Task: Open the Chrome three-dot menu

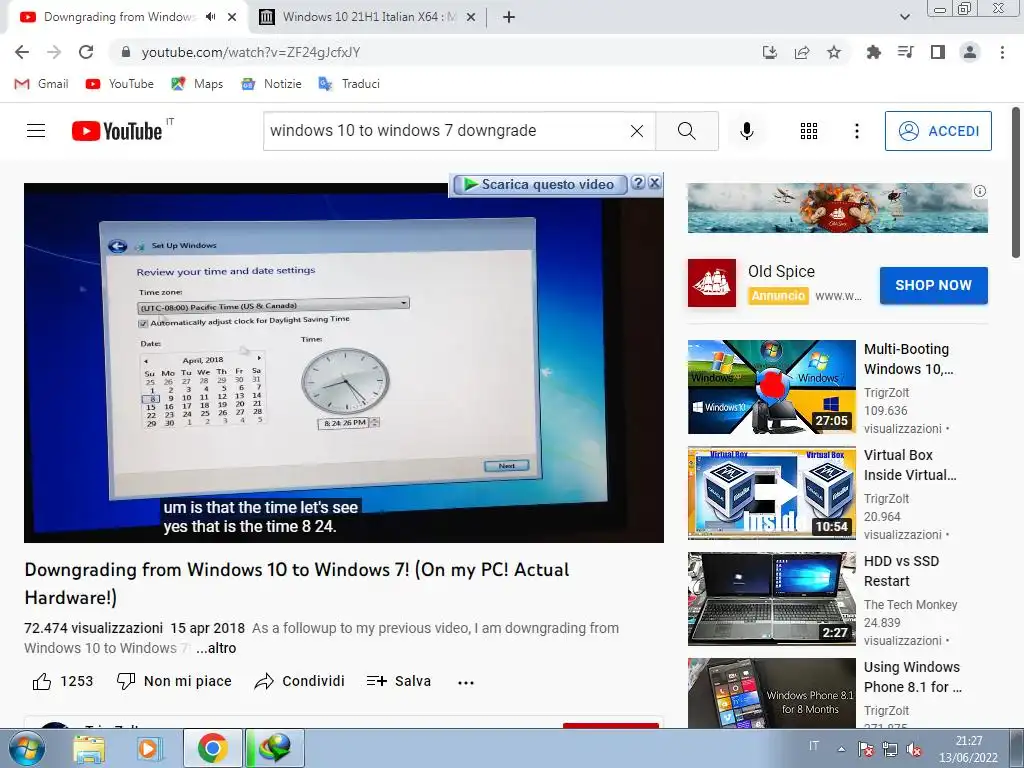Action: (x=1002, y=52)
